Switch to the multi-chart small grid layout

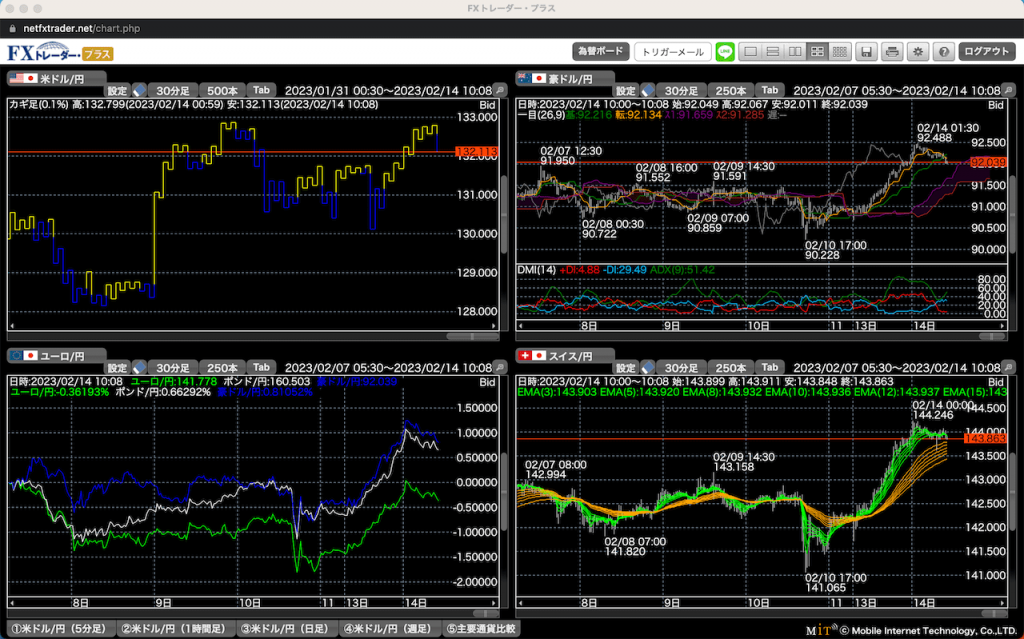pos(839,52)
